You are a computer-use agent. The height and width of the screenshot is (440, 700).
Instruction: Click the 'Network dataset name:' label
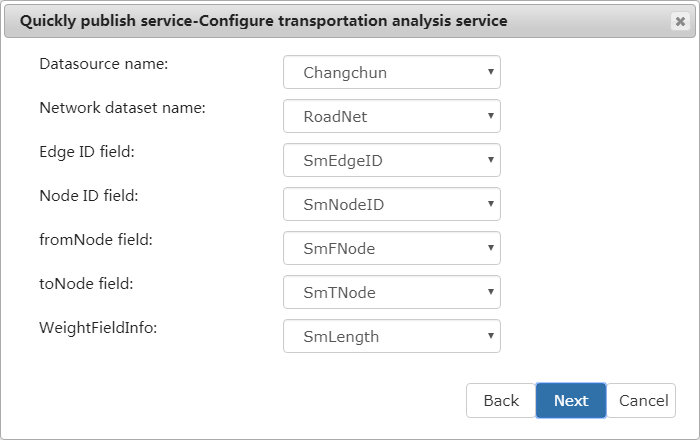click(122, 108)
